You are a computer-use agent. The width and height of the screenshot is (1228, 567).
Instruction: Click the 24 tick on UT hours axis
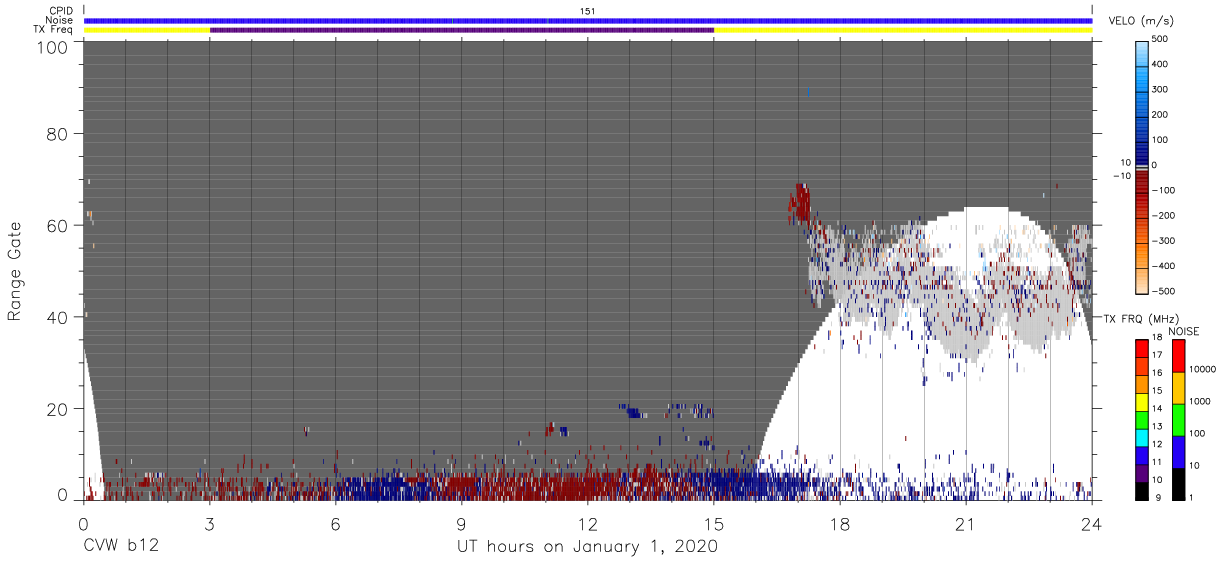(1092, 524)
